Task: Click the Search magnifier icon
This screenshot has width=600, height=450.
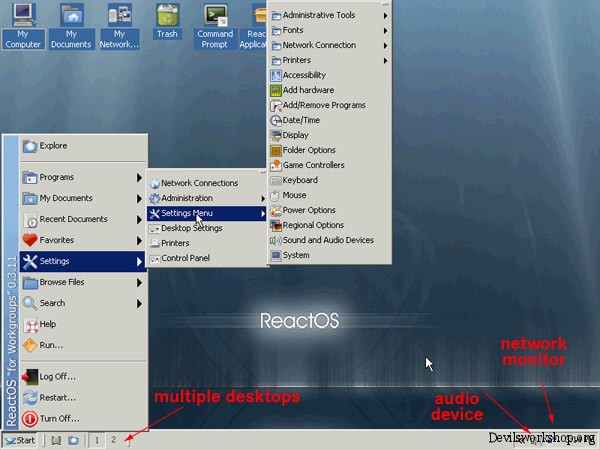Action: [x=30, y=303]
